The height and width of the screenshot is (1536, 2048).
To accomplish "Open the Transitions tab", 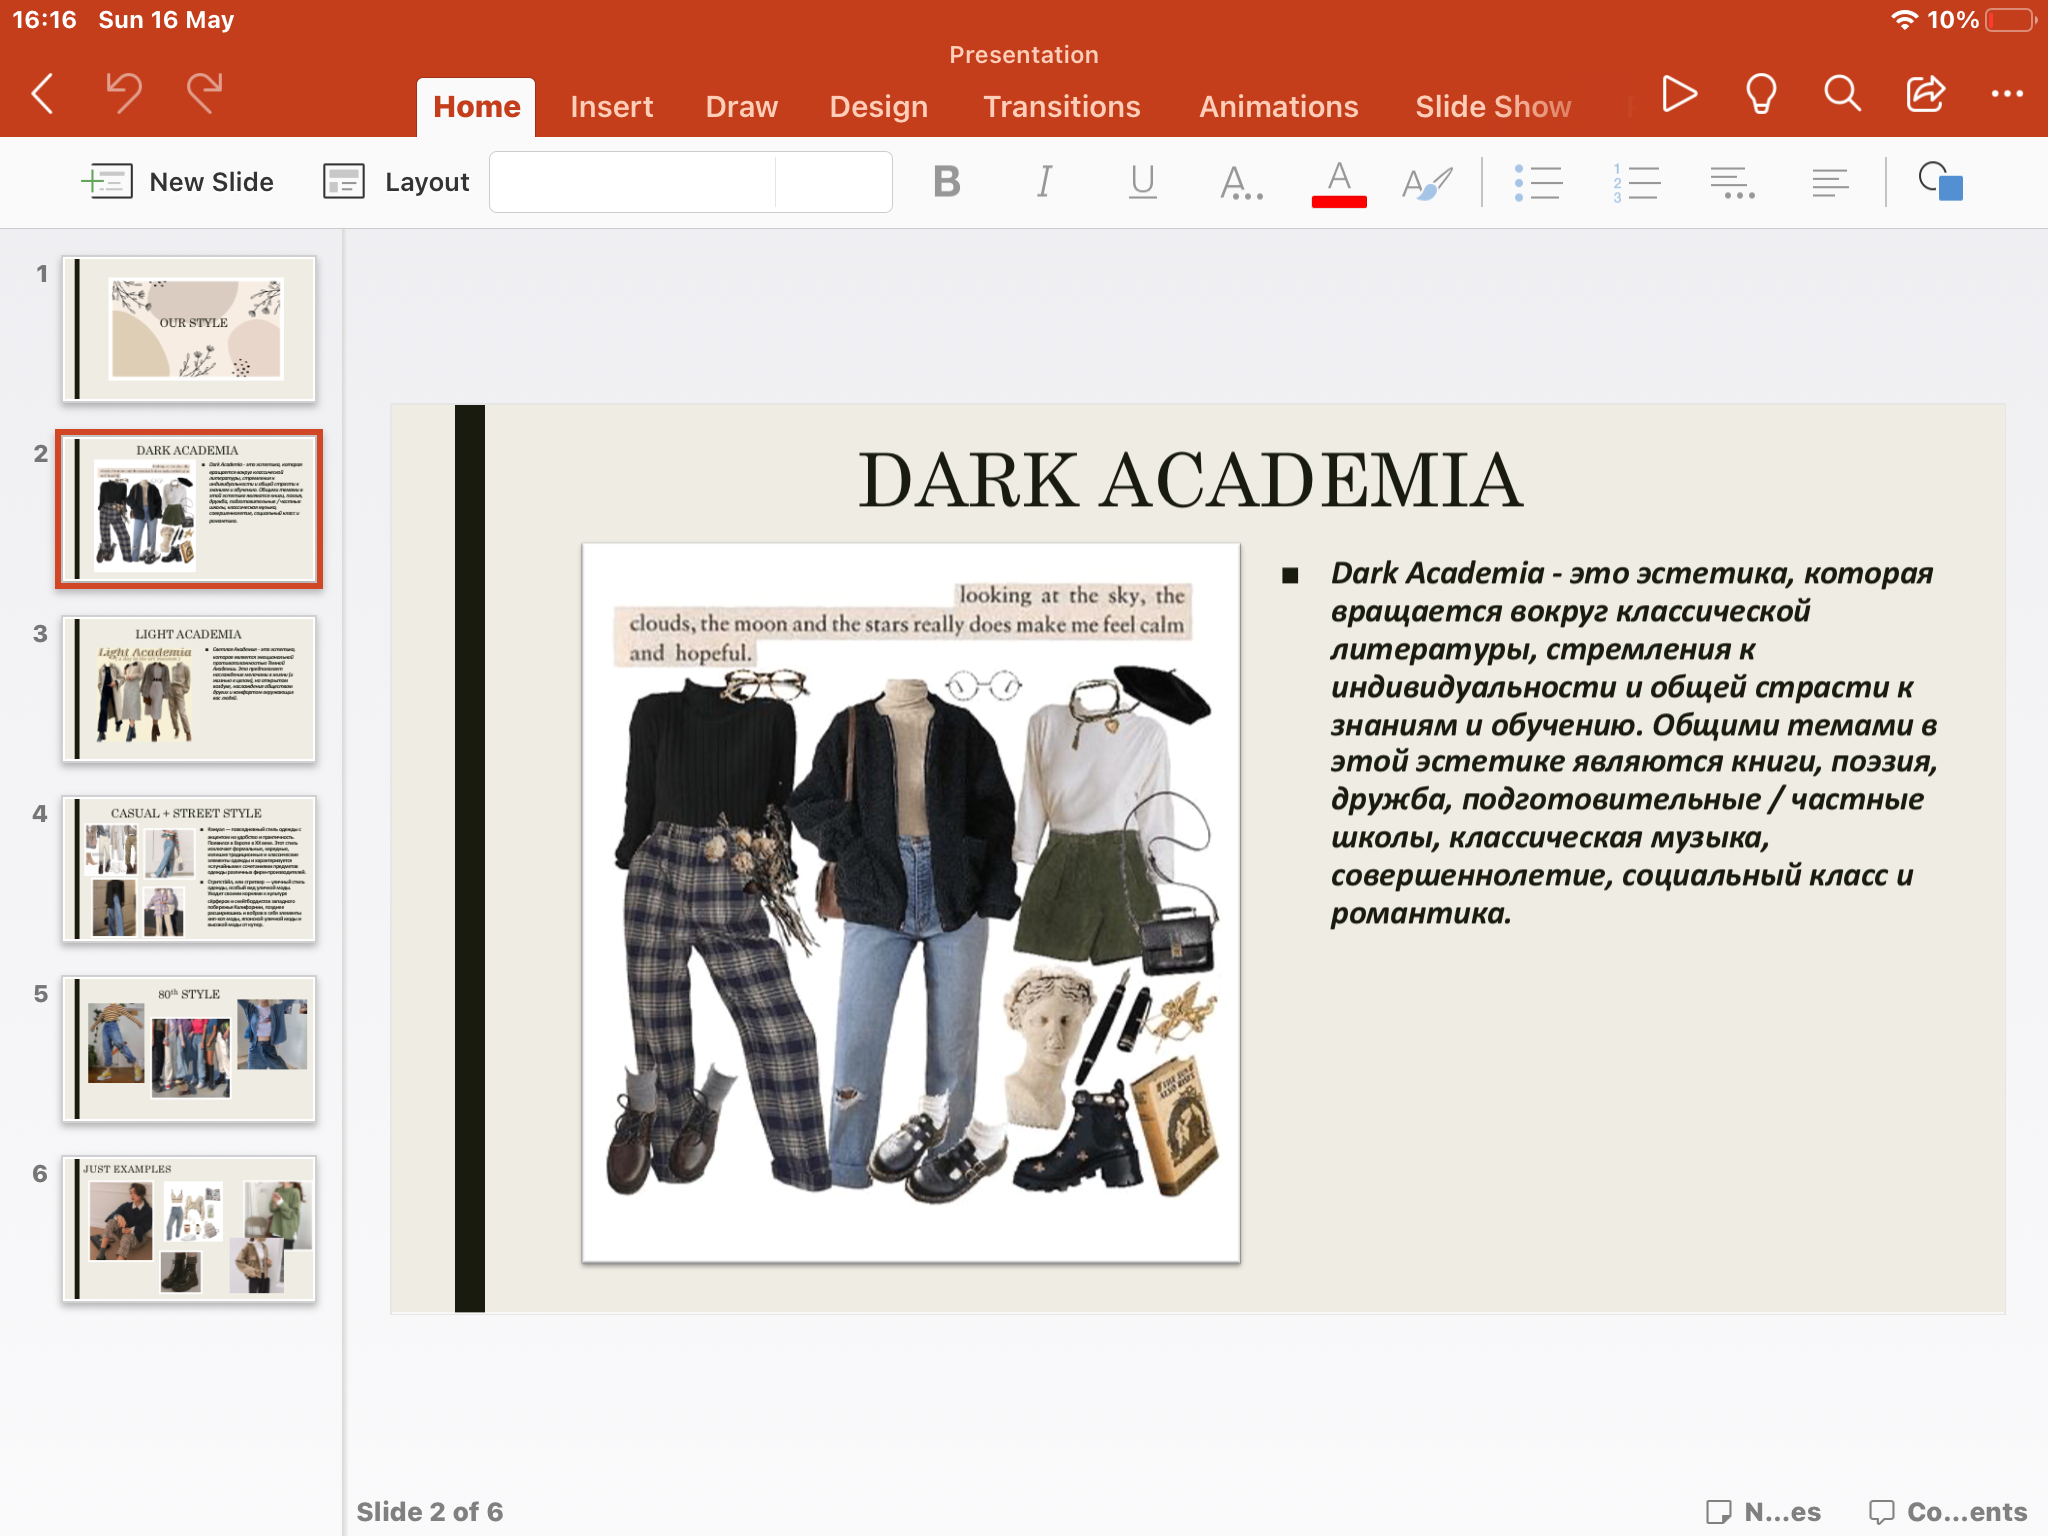I will tap(1061, 107).
